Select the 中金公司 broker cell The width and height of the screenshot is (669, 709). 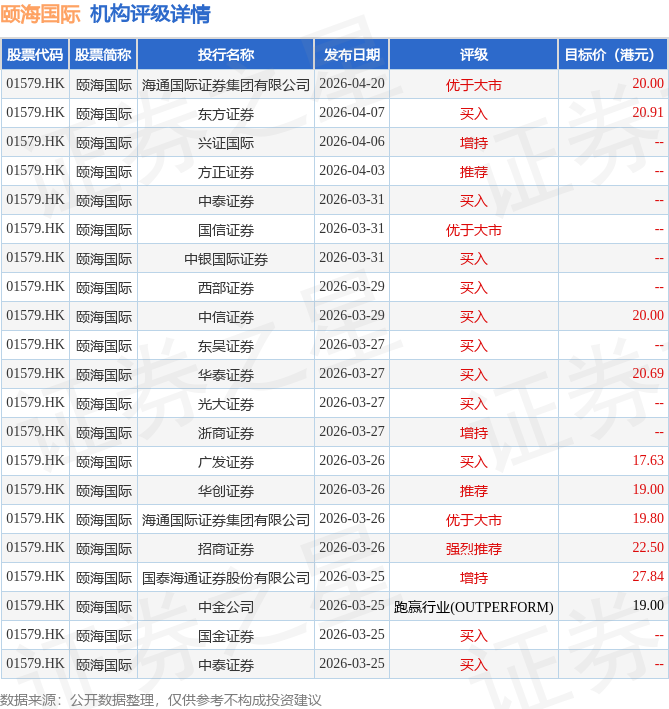226,606
